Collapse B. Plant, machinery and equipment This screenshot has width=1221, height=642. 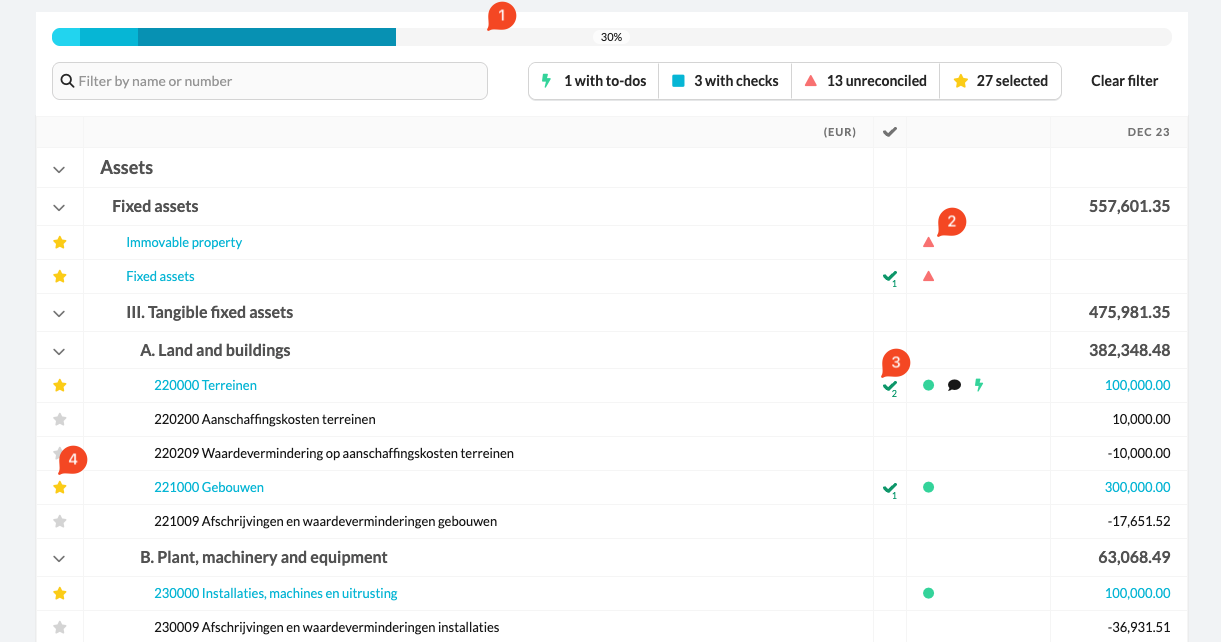tap(59, 559)
